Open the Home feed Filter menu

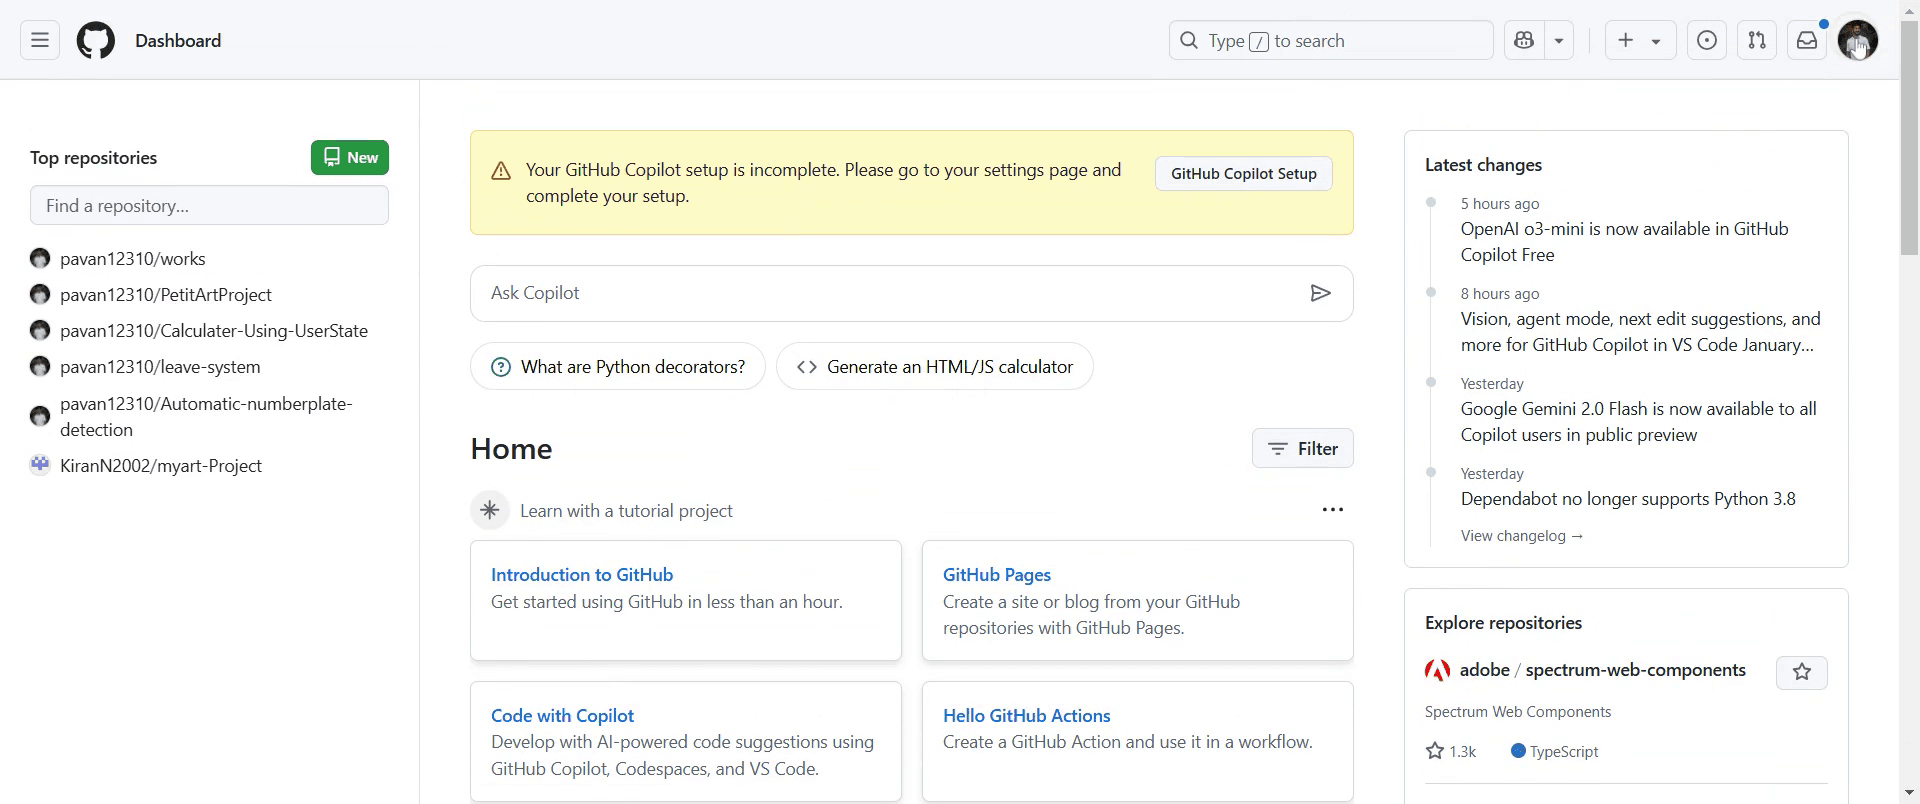pyautogui.click(x=1302, y=449)
